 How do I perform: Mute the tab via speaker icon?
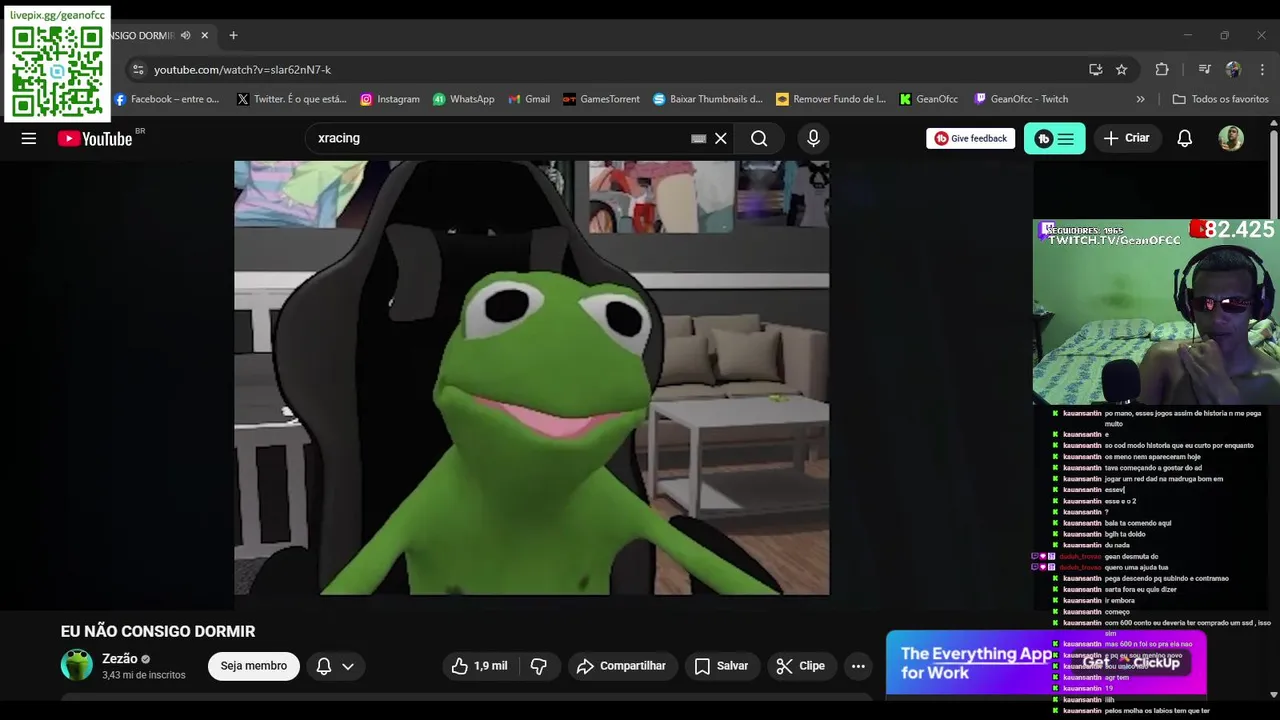185,36
